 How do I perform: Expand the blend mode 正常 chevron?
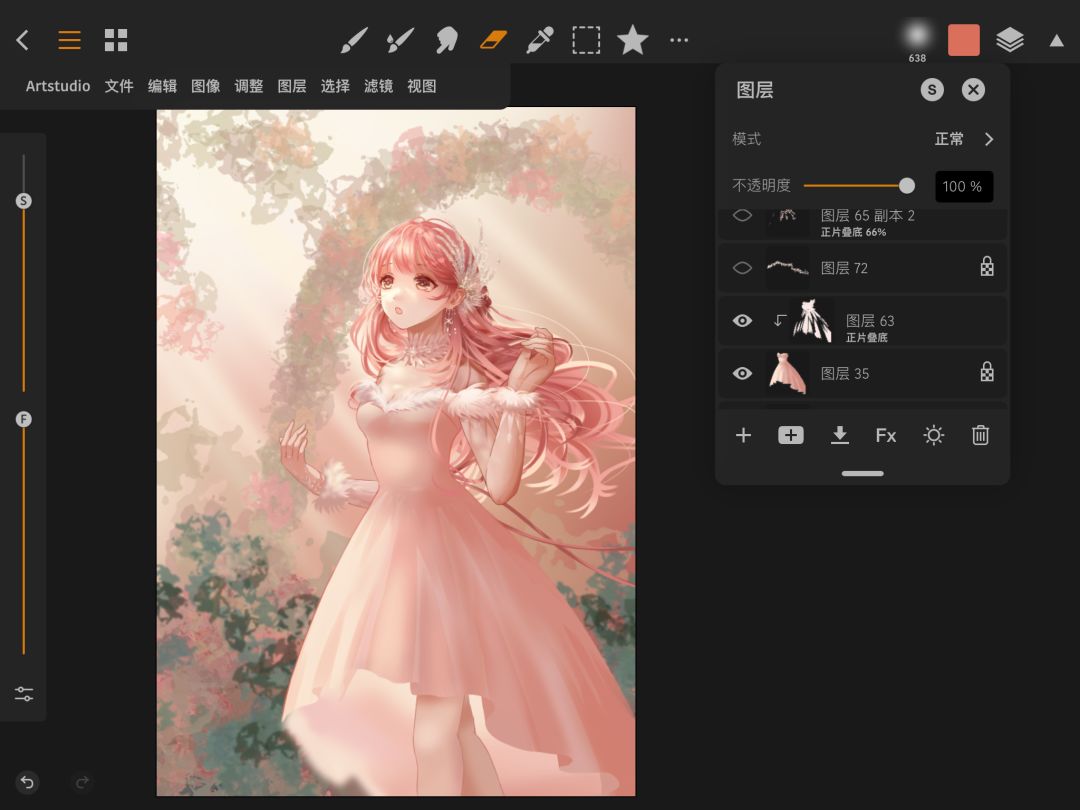point(988,139)
